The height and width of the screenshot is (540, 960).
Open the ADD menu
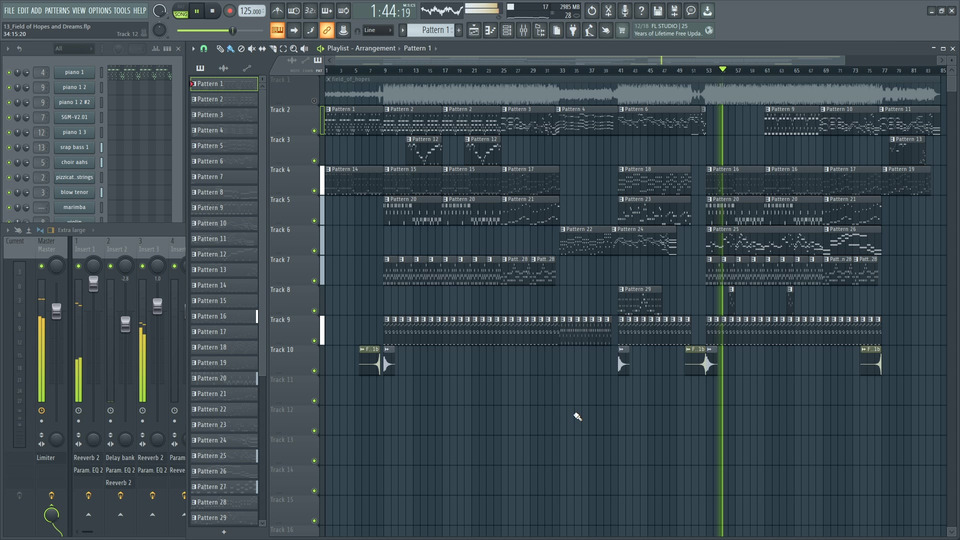click(36, 10)
